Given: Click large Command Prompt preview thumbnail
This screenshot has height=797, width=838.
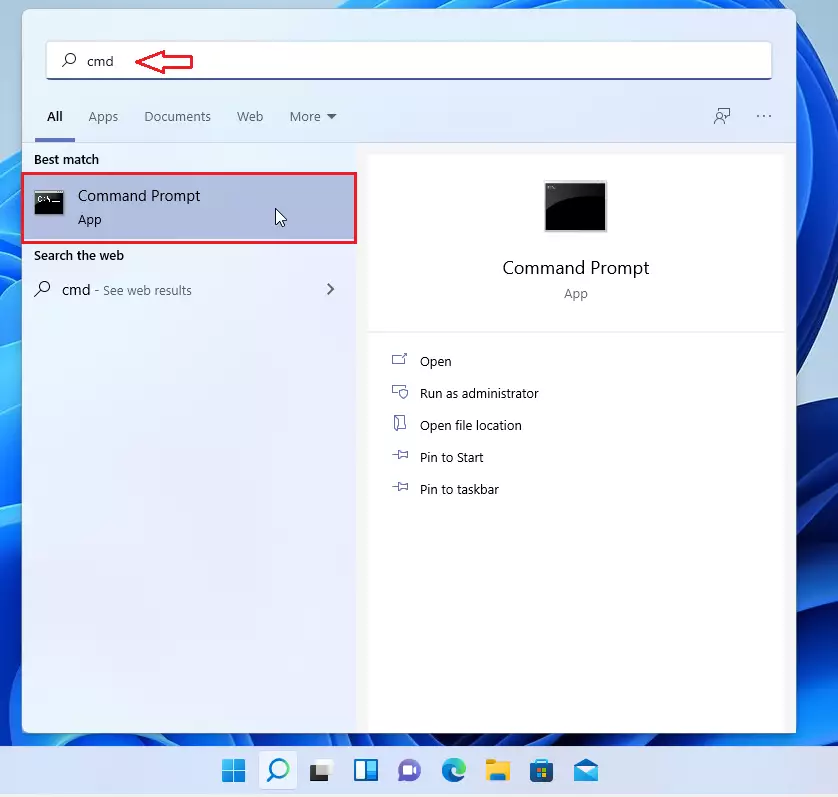Looking at the screenshot, I should [575, 206].
